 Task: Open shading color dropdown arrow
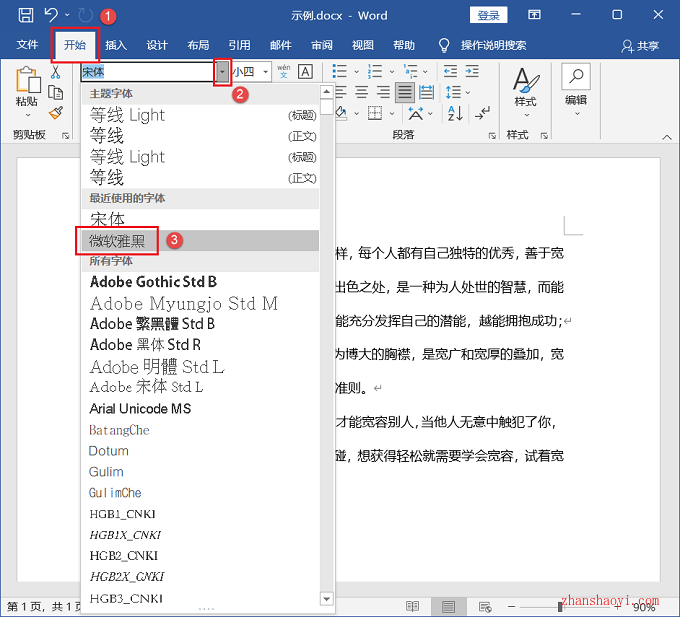356,114
